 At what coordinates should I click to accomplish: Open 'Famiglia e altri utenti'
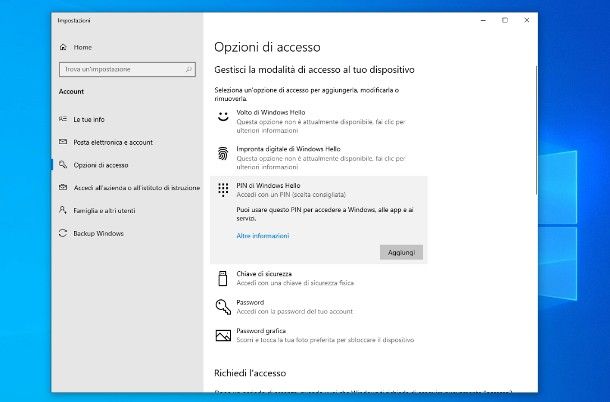point(104,211)
